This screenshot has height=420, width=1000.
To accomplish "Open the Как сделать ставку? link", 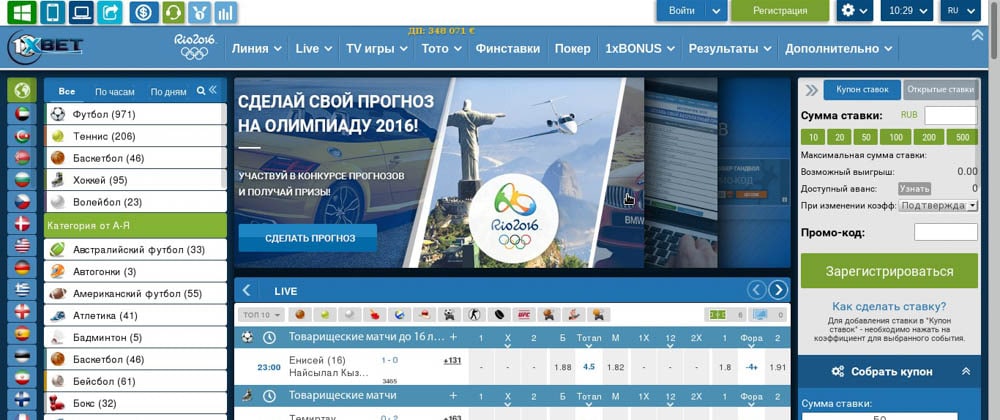I will [889, 307].
